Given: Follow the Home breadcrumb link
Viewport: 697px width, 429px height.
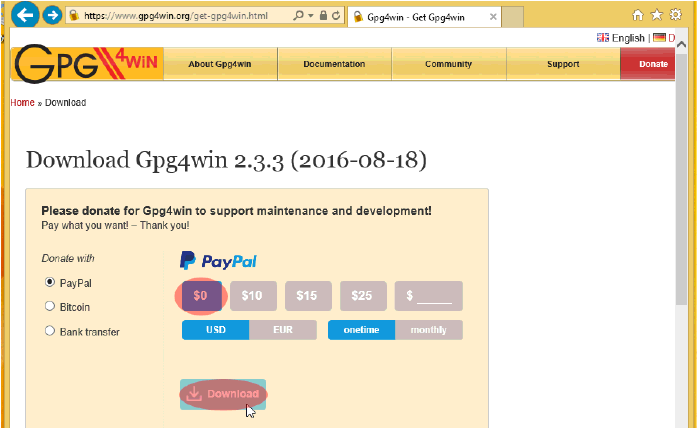Looking at the screenshot, I should tap(22, 103).
